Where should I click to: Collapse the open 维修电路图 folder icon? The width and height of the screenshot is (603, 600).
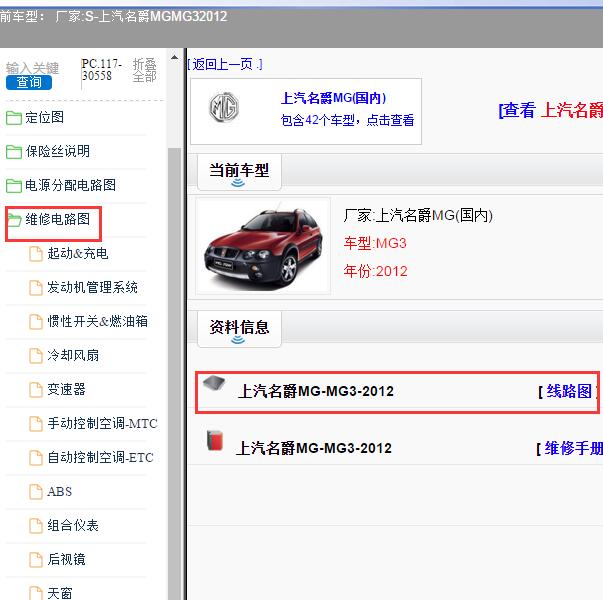[14, 220]
